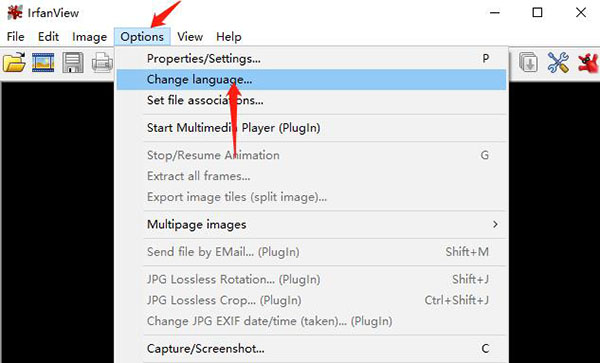Viewport: 600px width, 363px height.
Task: Click the Open file folder icon
Action: pyautogui.click(x=14, y=62)
